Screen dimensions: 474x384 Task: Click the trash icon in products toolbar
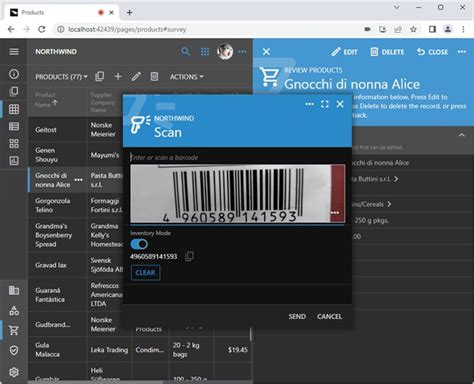pos(154,77)
